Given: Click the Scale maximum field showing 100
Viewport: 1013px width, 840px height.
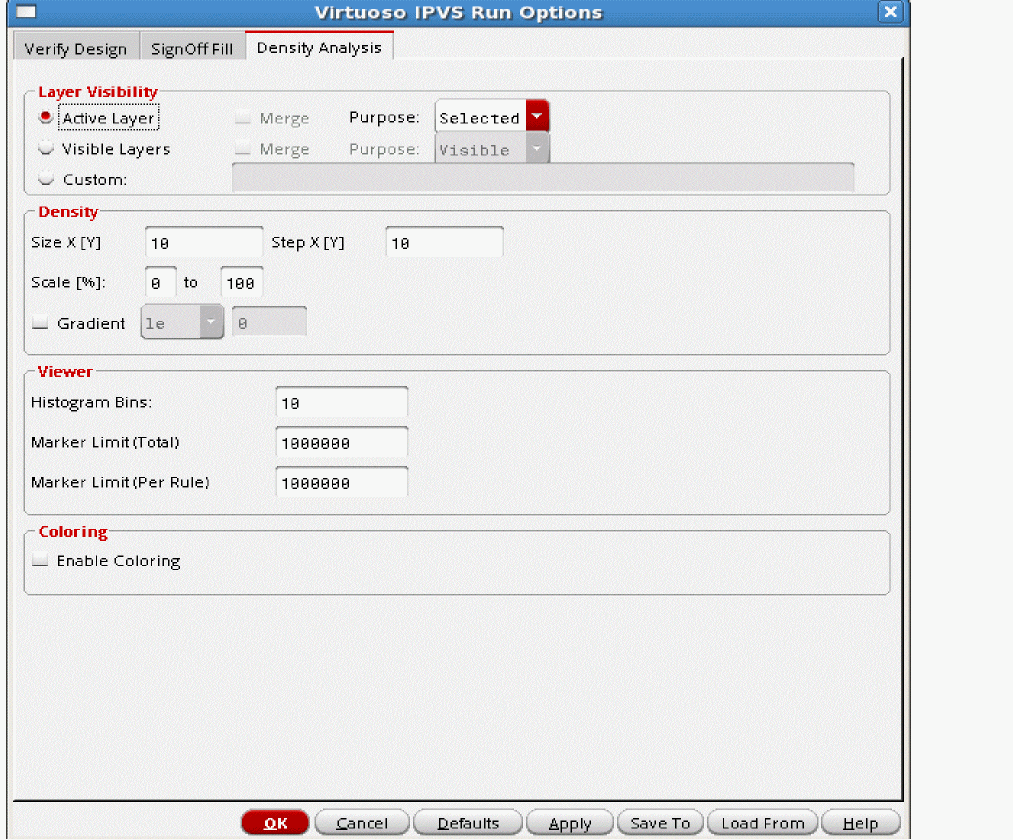Looking at the screenshot, I should (x=241, y=284).
